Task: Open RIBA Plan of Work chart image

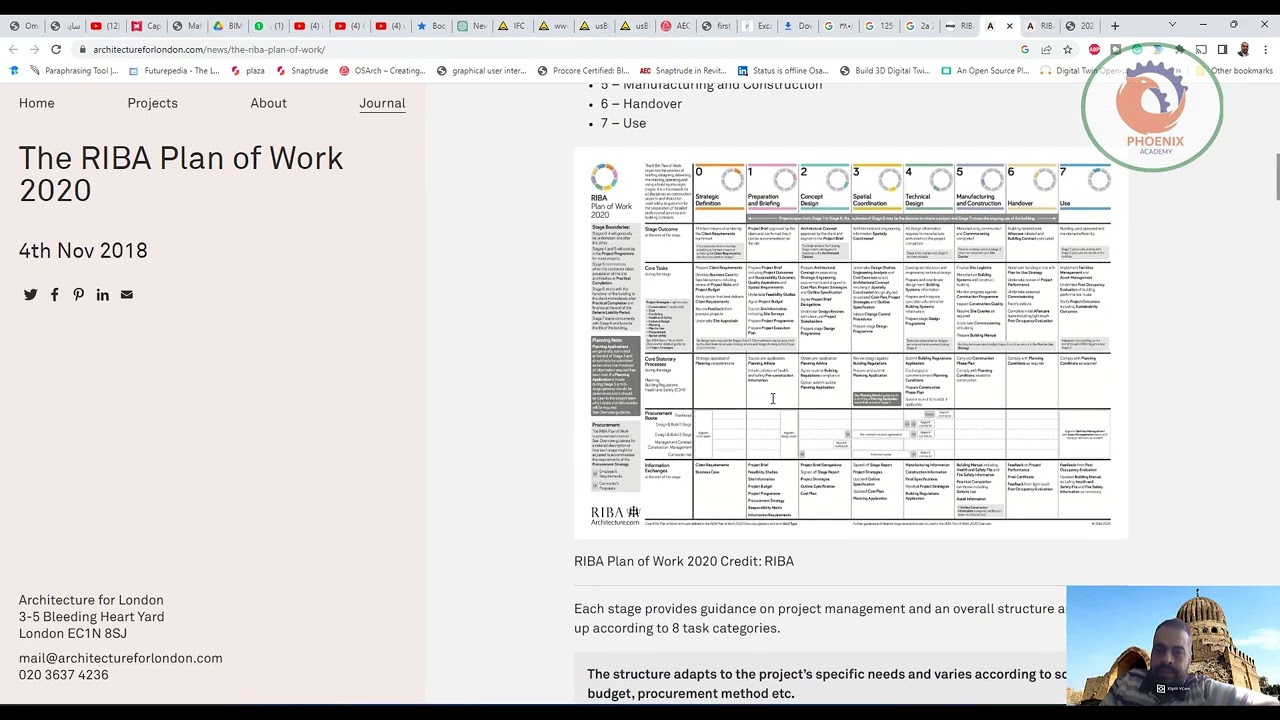Action: pyautogui.click(x=850, y=343)
